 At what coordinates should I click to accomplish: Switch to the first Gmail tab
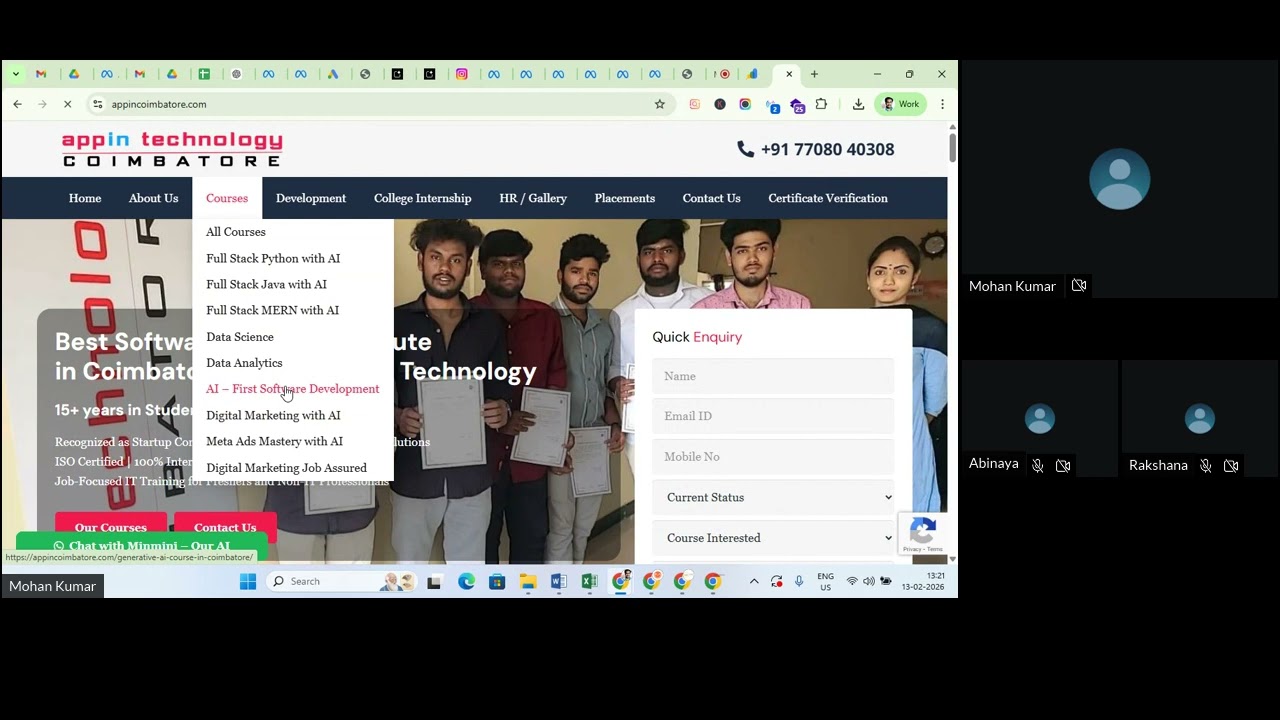(41, 74)
